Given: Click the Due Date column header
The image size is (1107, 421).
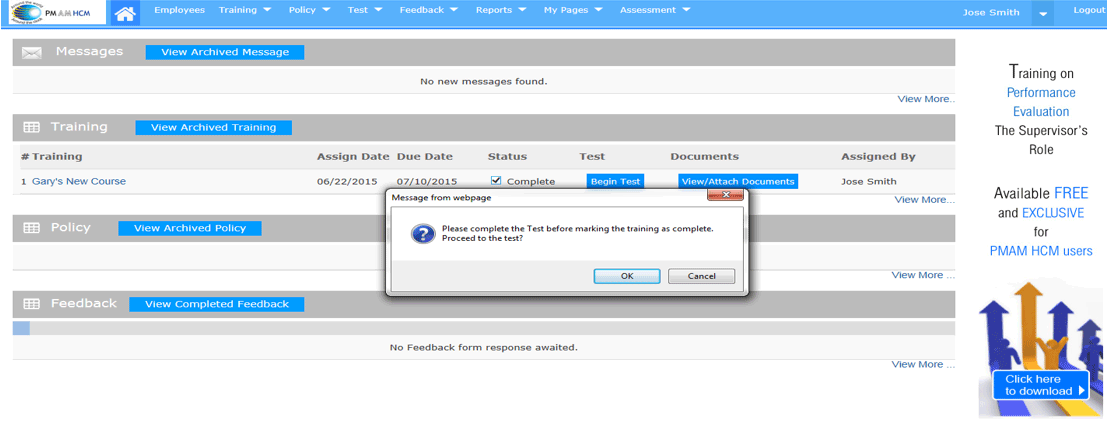Looking at the screenshot, I should [x=425, y=157].
